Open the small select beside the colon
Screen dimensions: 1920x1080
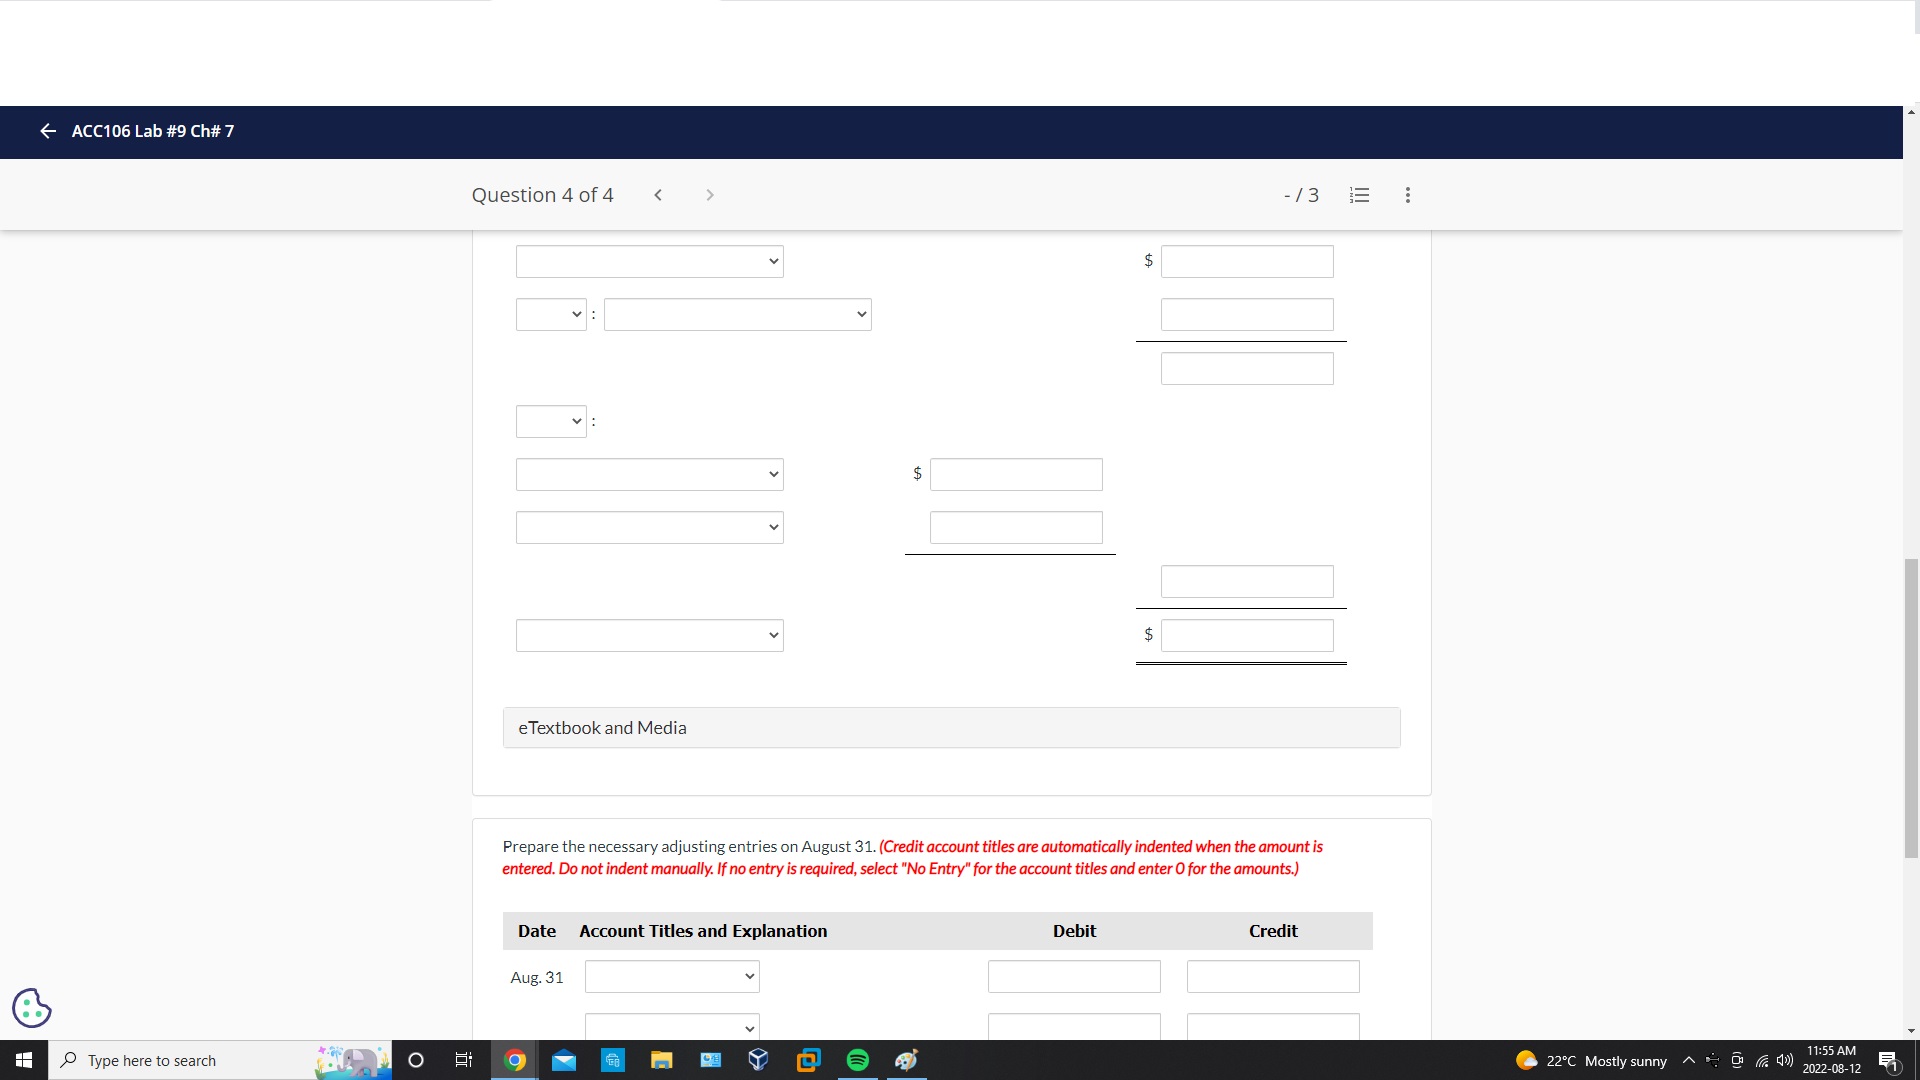coord(550,314)
